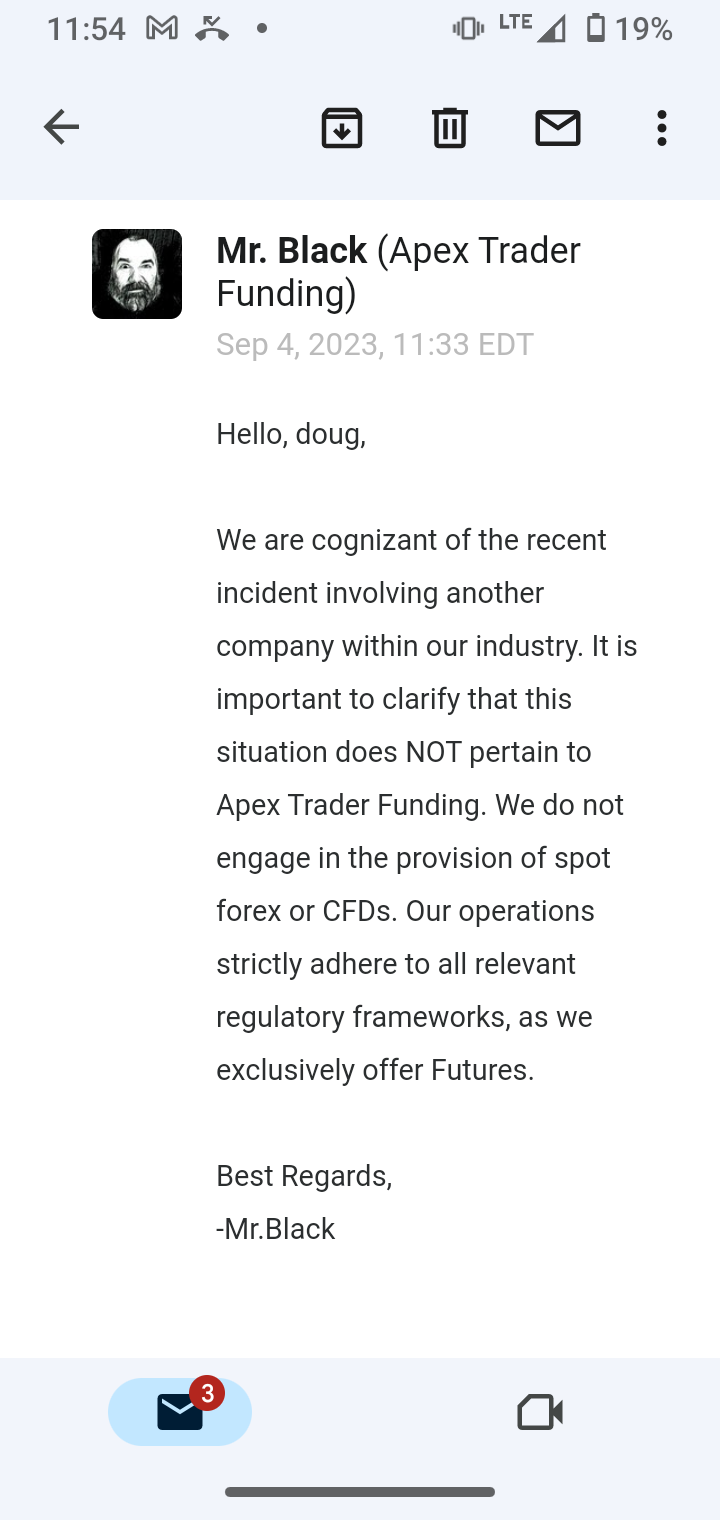The height and width of the screenshot is (1520, 720).
Task: Archive this email from Mr. Black
Action: (341, 127)
